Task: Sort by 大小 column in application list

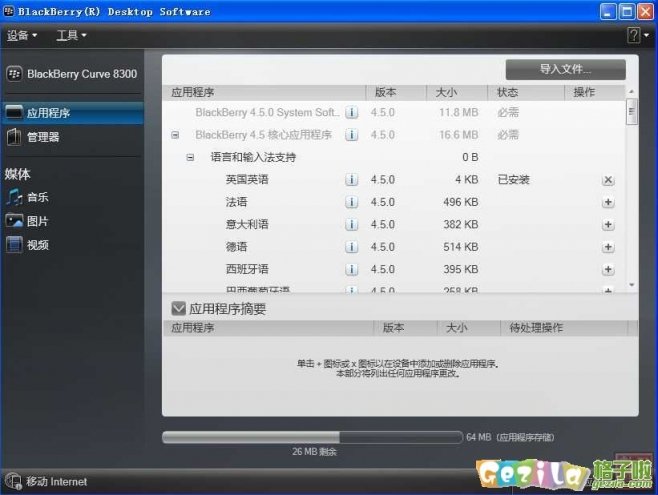Action: 457,92
